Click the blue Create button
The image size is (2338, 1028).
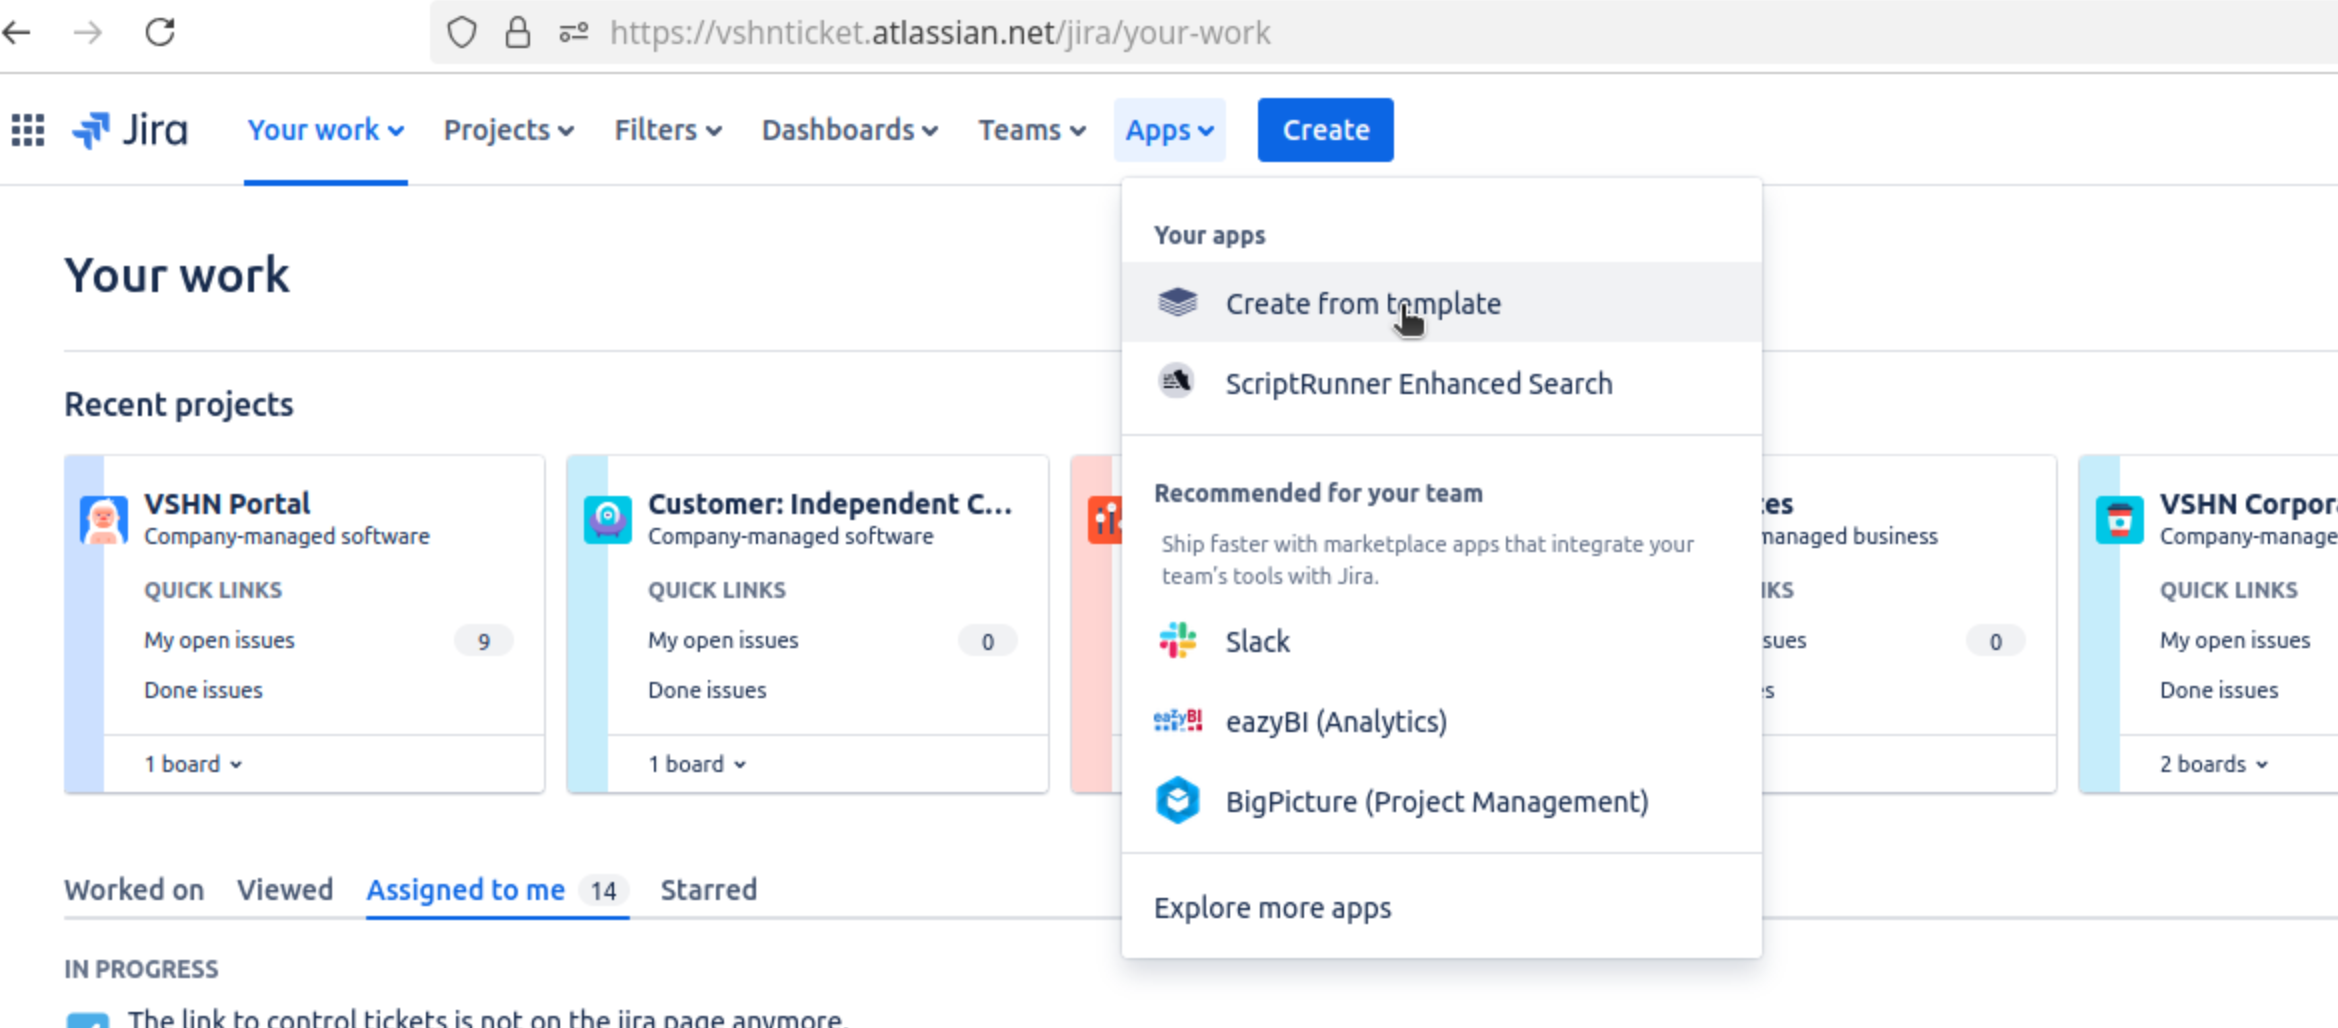[1325, 130]
